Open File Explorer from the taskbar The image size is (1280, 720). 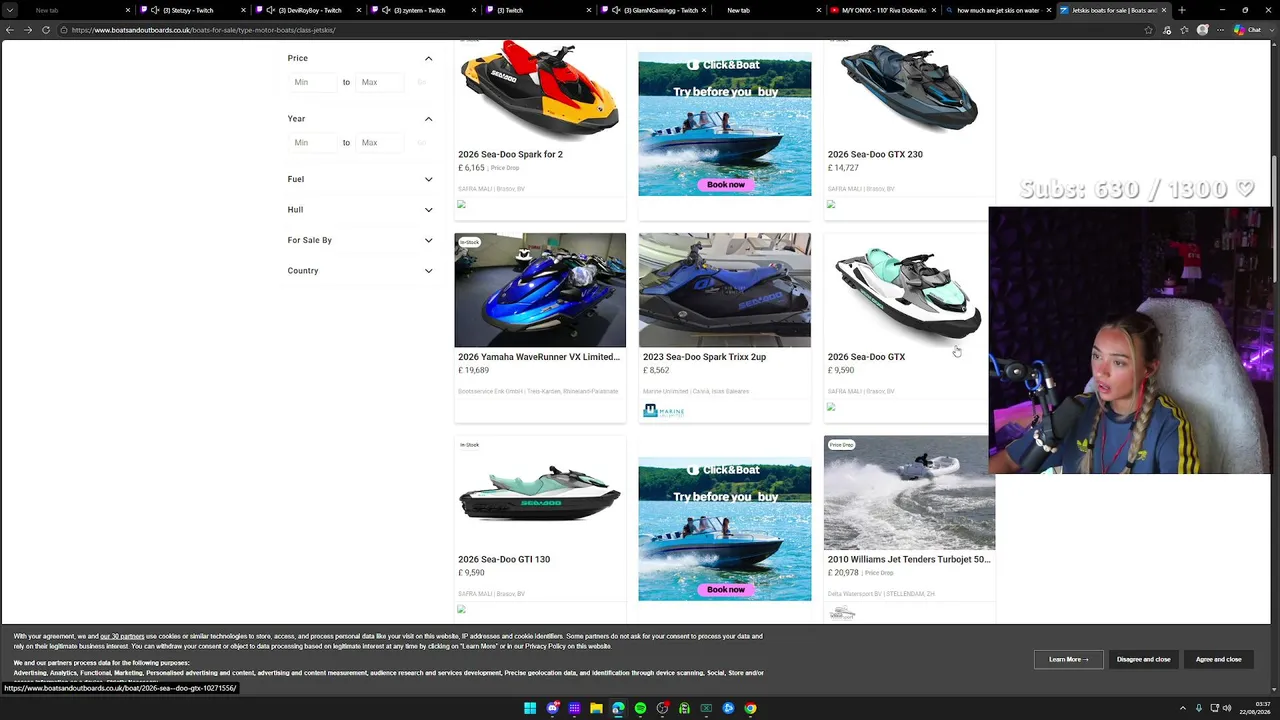coord(596,708)
